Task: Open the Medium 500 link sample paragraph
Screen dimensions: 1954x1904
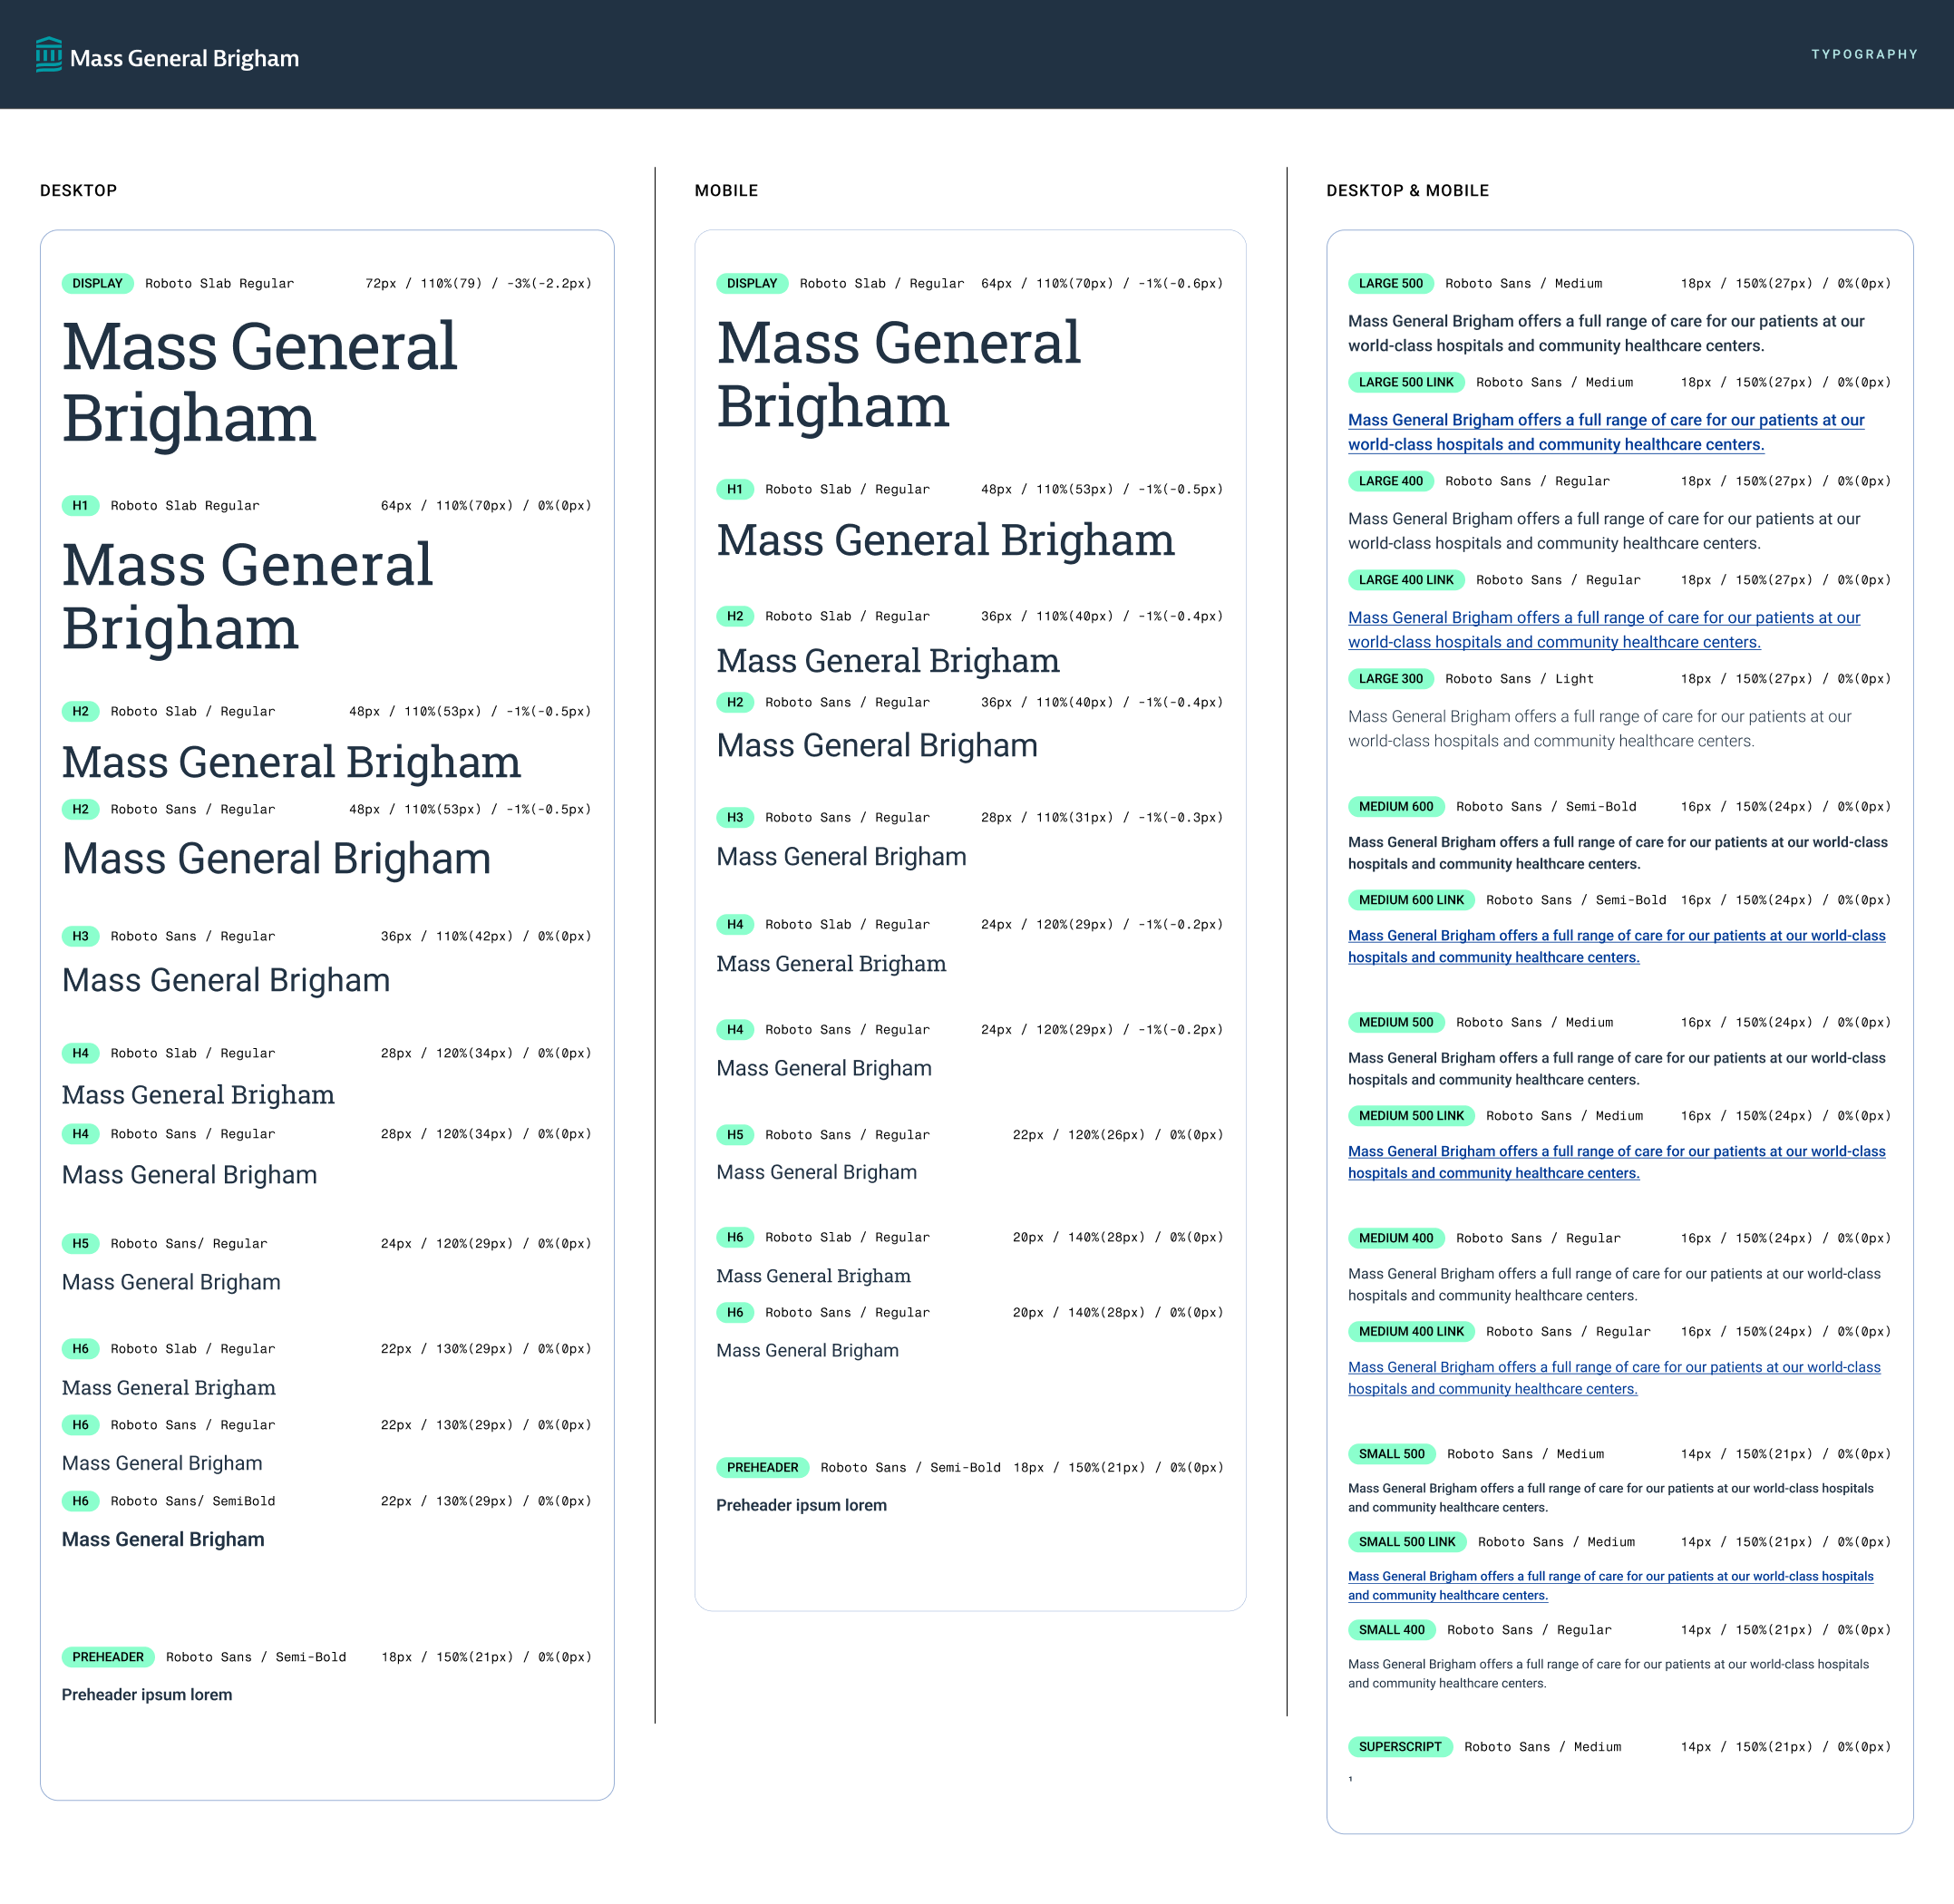Action: [1617, 1162]
